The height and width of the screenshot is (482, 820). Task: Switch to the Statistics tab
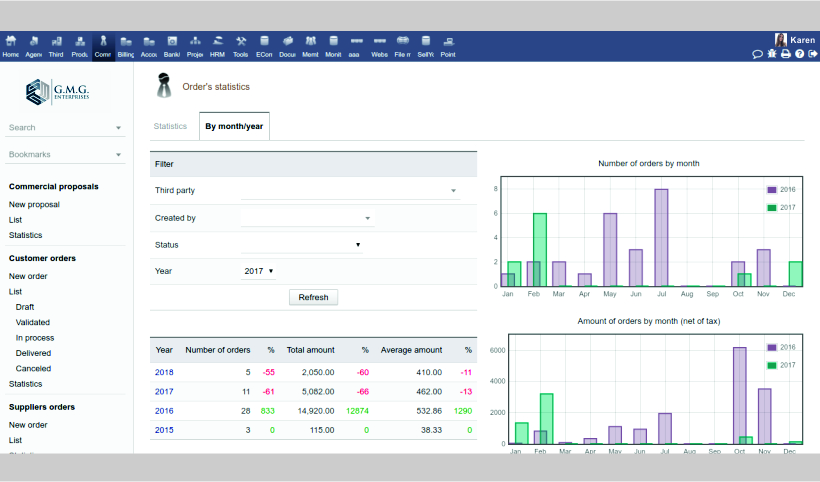click(x=170, y=126)
